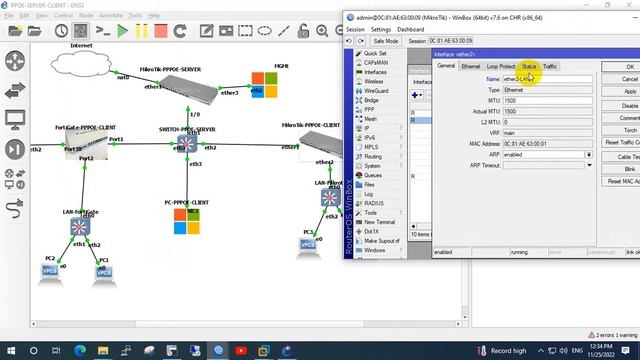The width and height of the screenshot is (640, 360).
Task: Select the MikroTik-PPPOE-SERVER router node
Action: pos(189,89)
